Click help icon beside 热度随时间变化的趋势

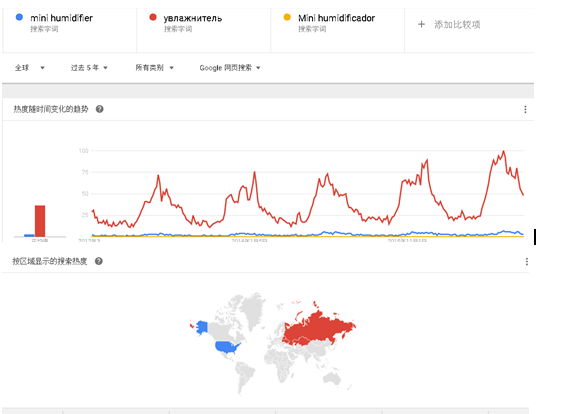click(99, 109)
